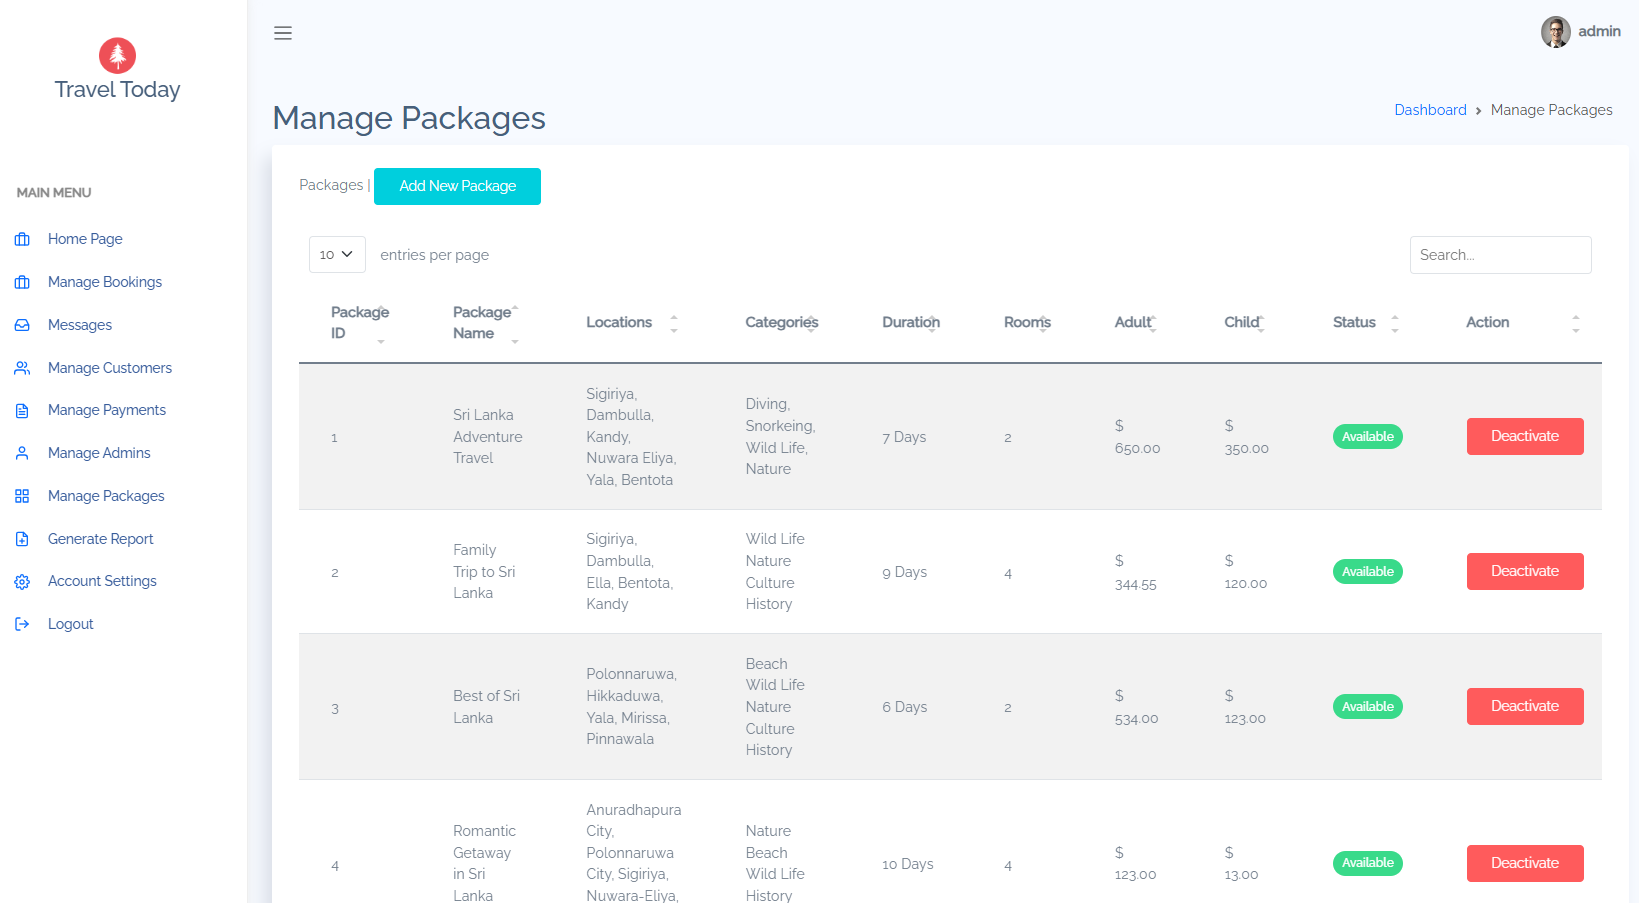
Task: Click the Logout arrow icon
Action: click(x=22, y=623)
